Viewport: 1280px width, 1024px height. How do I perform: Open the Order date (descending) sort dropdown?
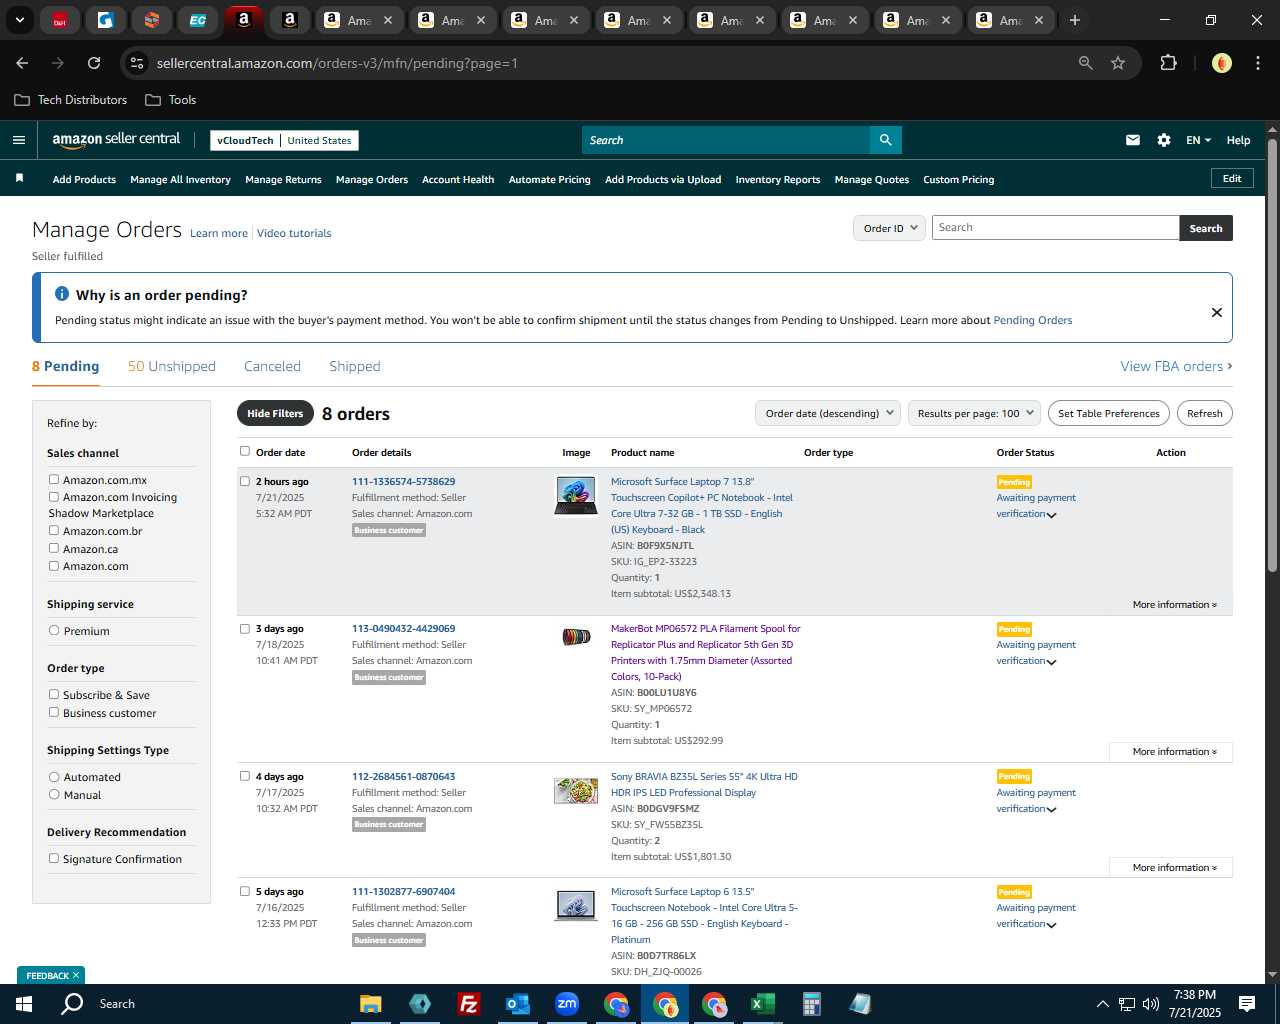point(828,413)
